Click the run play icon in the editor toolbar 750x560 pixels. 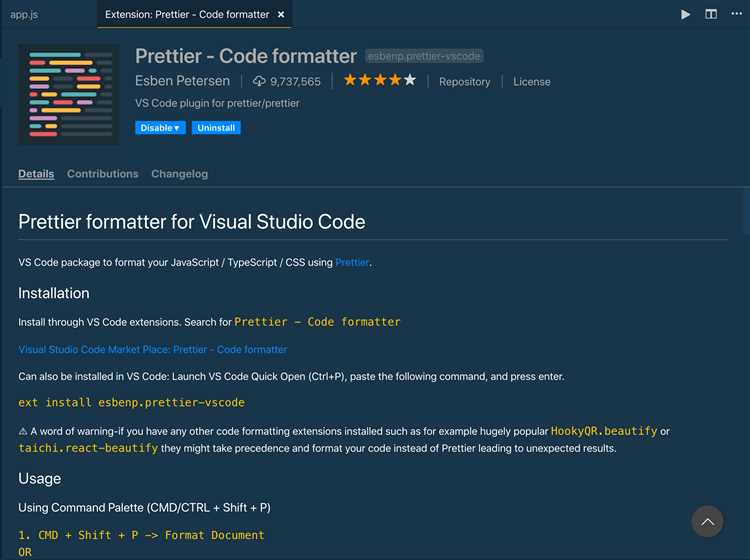click(685, 14)
